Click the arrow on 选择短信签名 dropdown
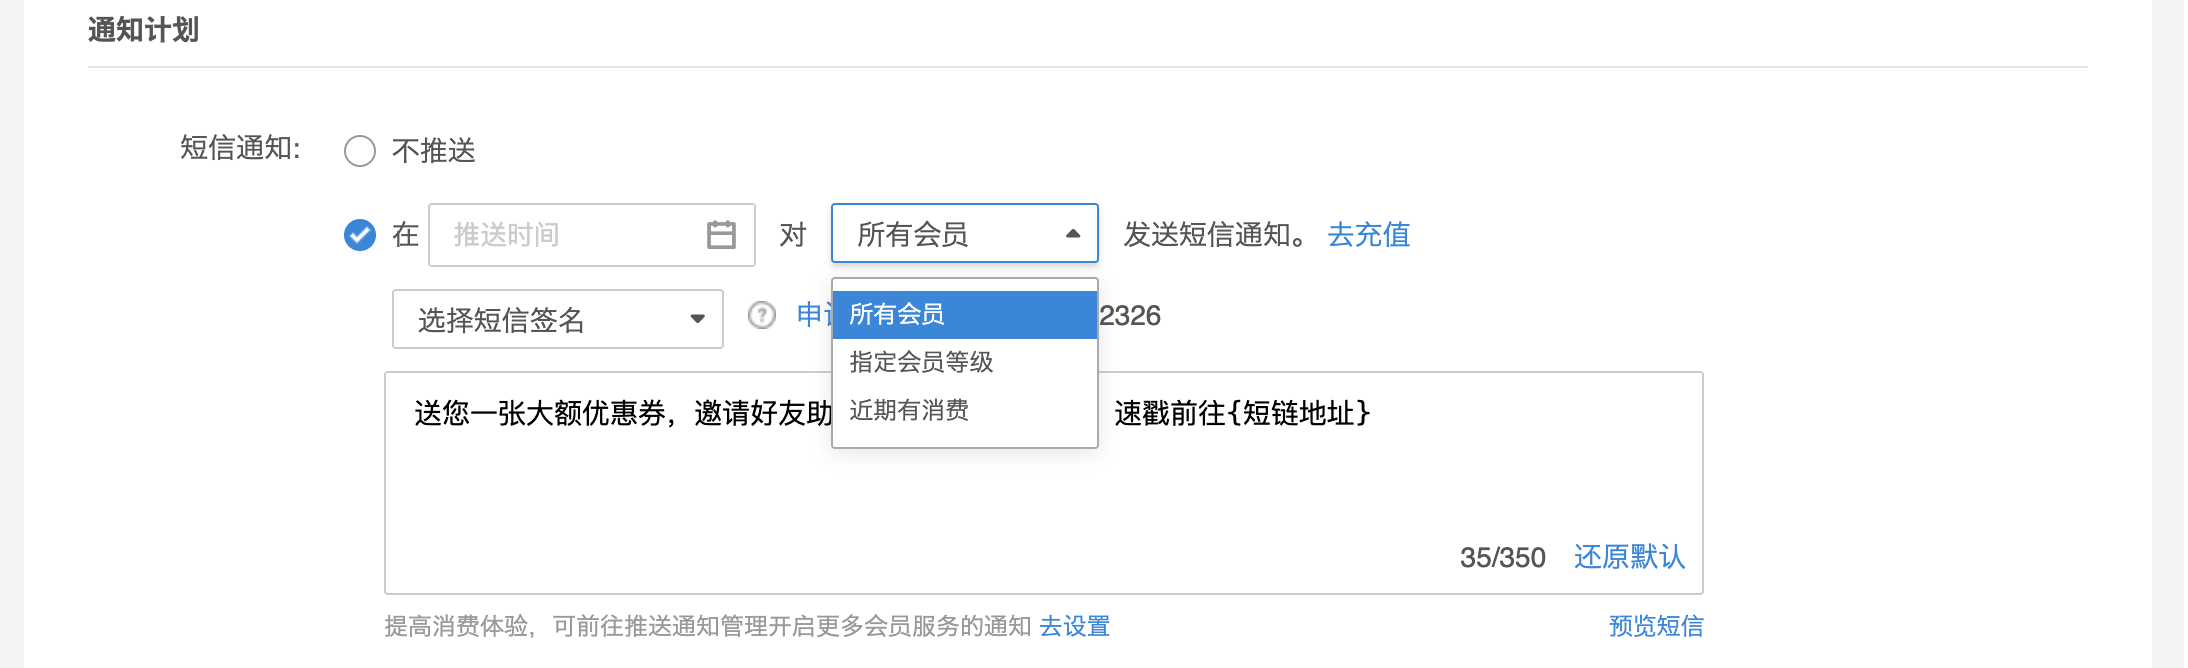The width and height of the screenshot is (2188, 668). tap(697, 319)
